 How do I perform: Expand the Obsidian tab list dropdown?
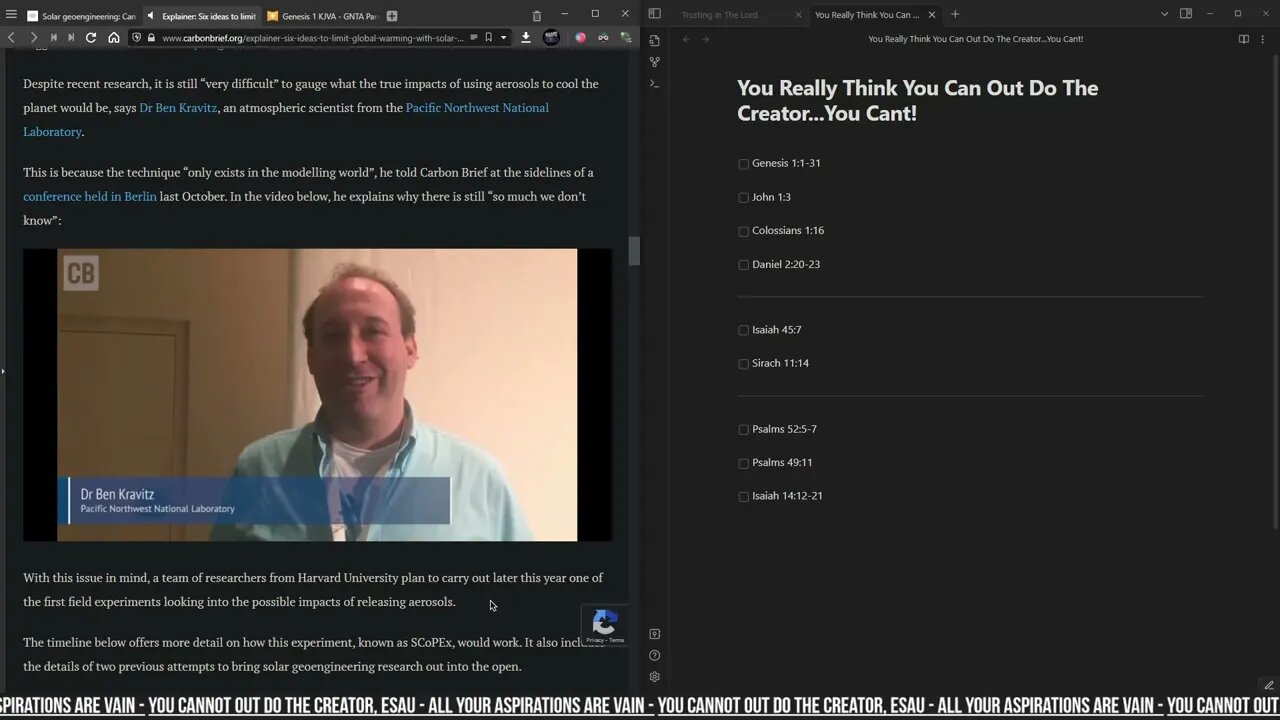pos(1164,14)
